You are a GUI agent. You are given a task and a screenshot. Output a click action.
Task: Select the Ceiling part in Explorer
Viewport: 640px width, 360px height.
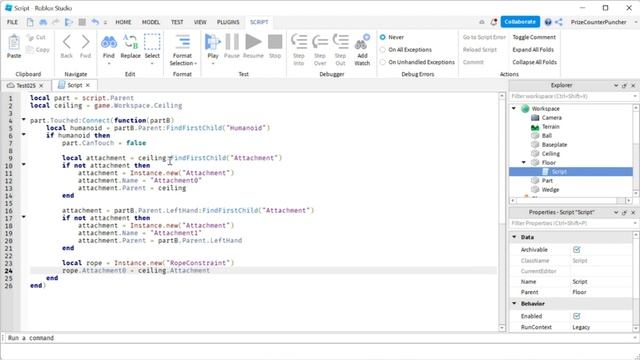point(551,153)
